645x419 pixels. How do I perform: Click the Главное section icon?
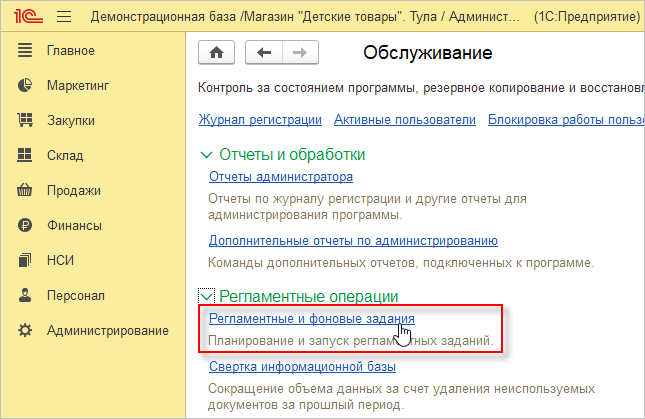[26, 50]
